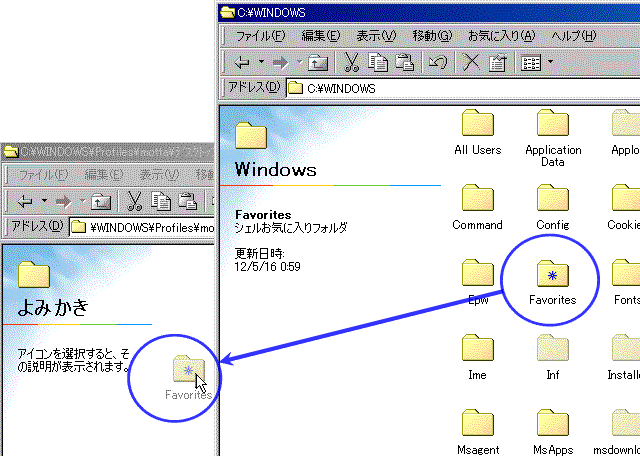Select the Inf folder
Screen dimensions: 640x456
[x=553, y=358]
